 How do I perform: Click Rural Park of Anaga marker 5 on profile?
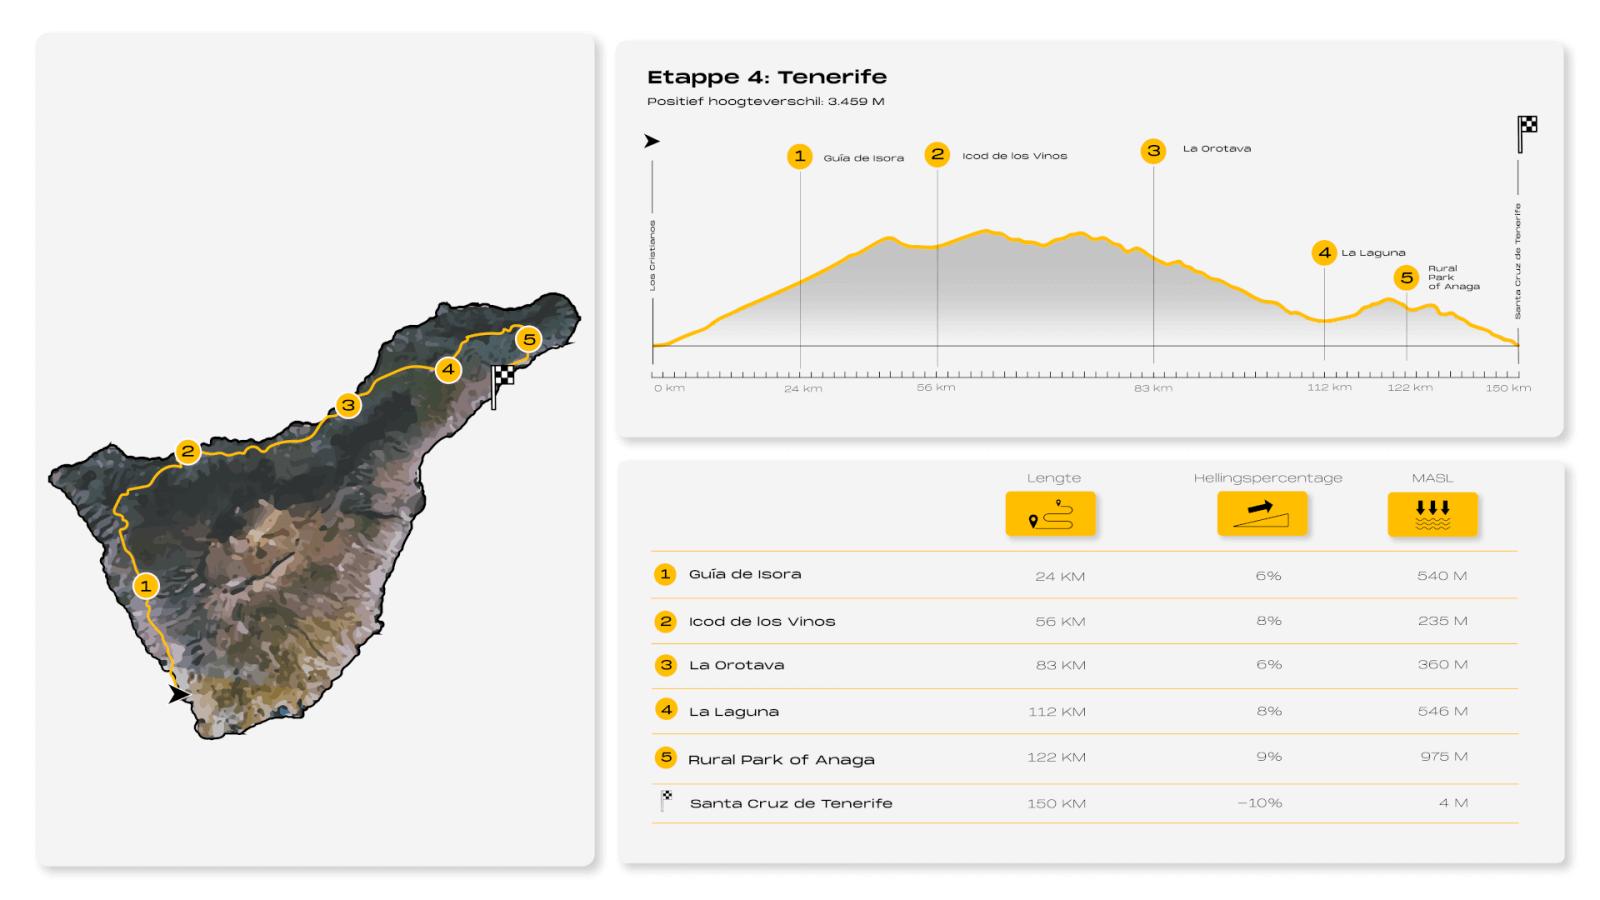tap(1407, 277)
